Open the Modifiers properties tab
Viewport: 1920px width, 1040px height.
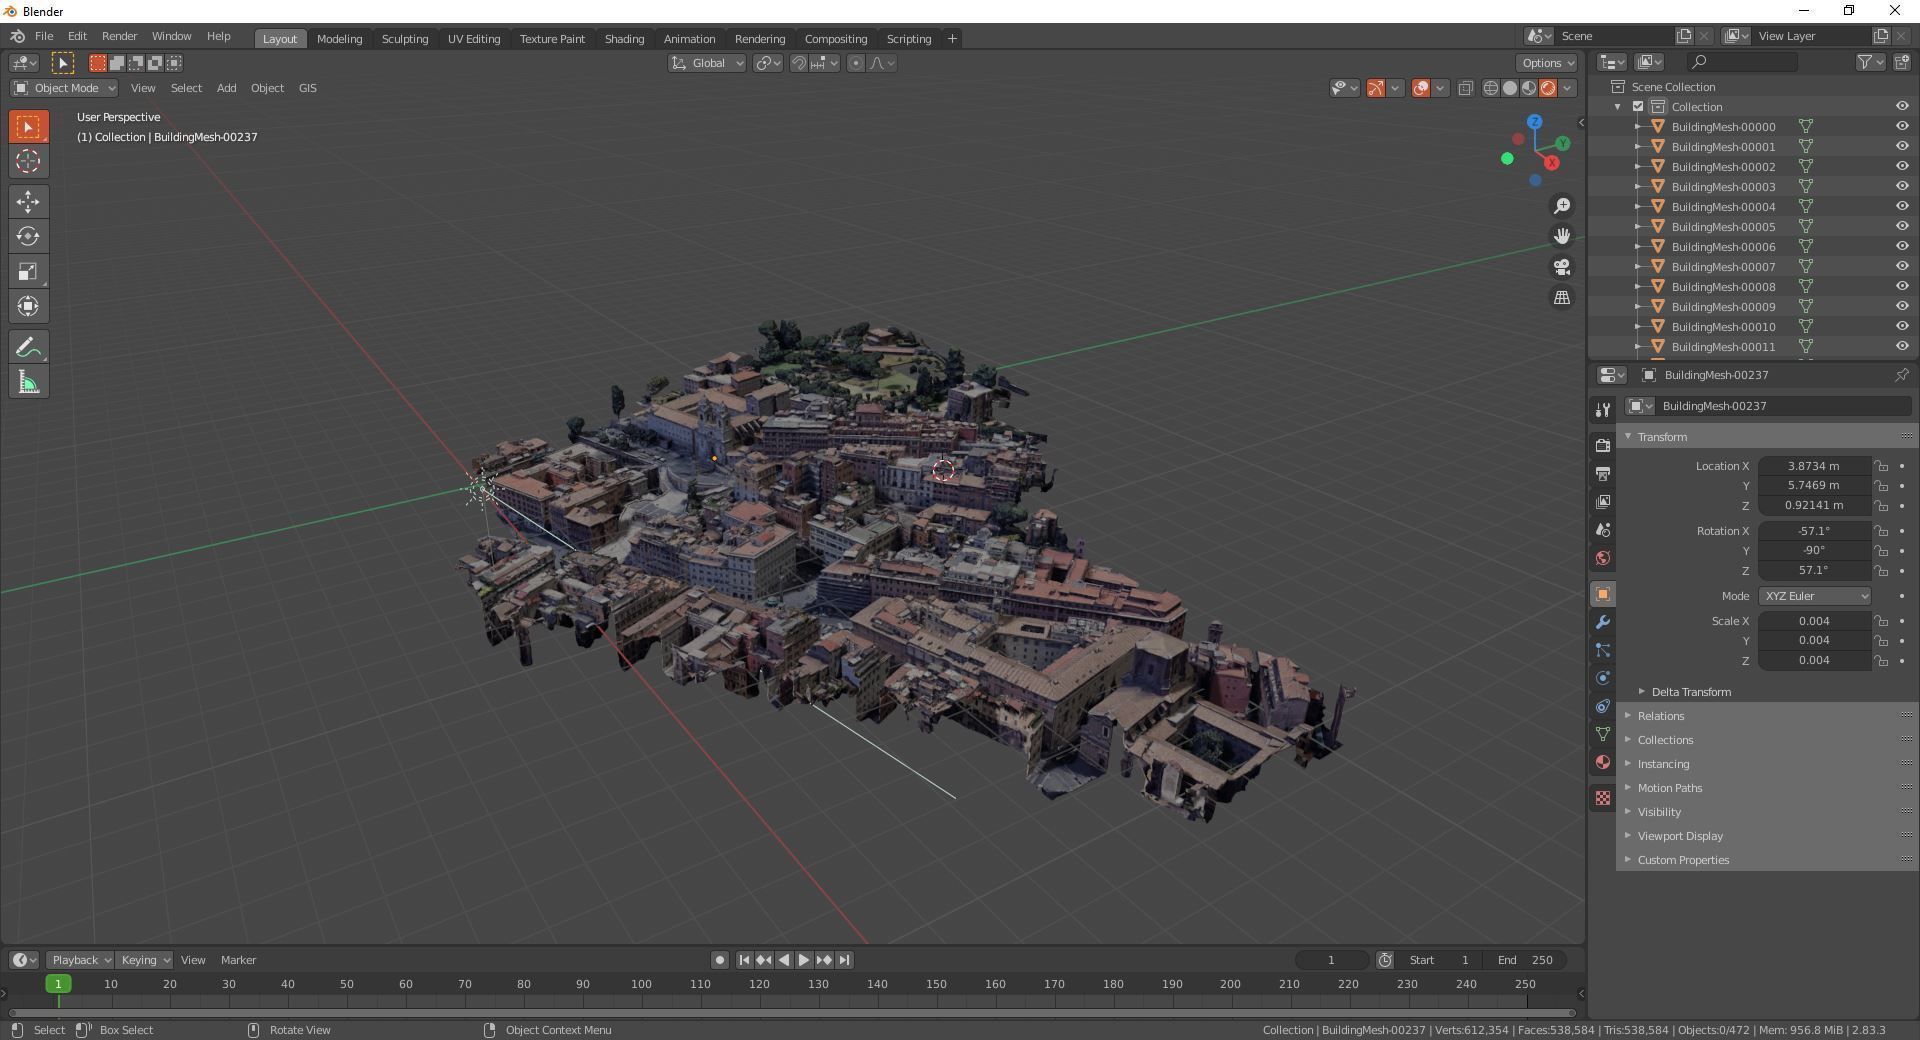1603,622
